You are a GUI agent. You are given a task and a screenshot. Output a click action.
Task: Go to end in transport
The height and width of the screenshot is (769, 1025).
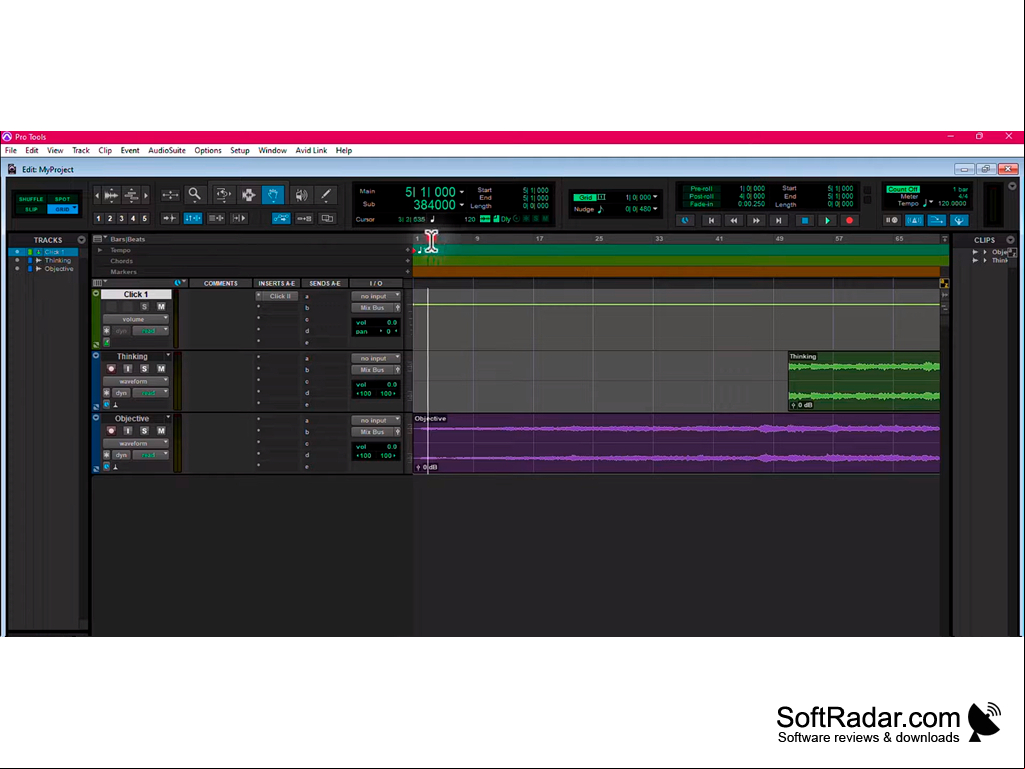[779, 220]
